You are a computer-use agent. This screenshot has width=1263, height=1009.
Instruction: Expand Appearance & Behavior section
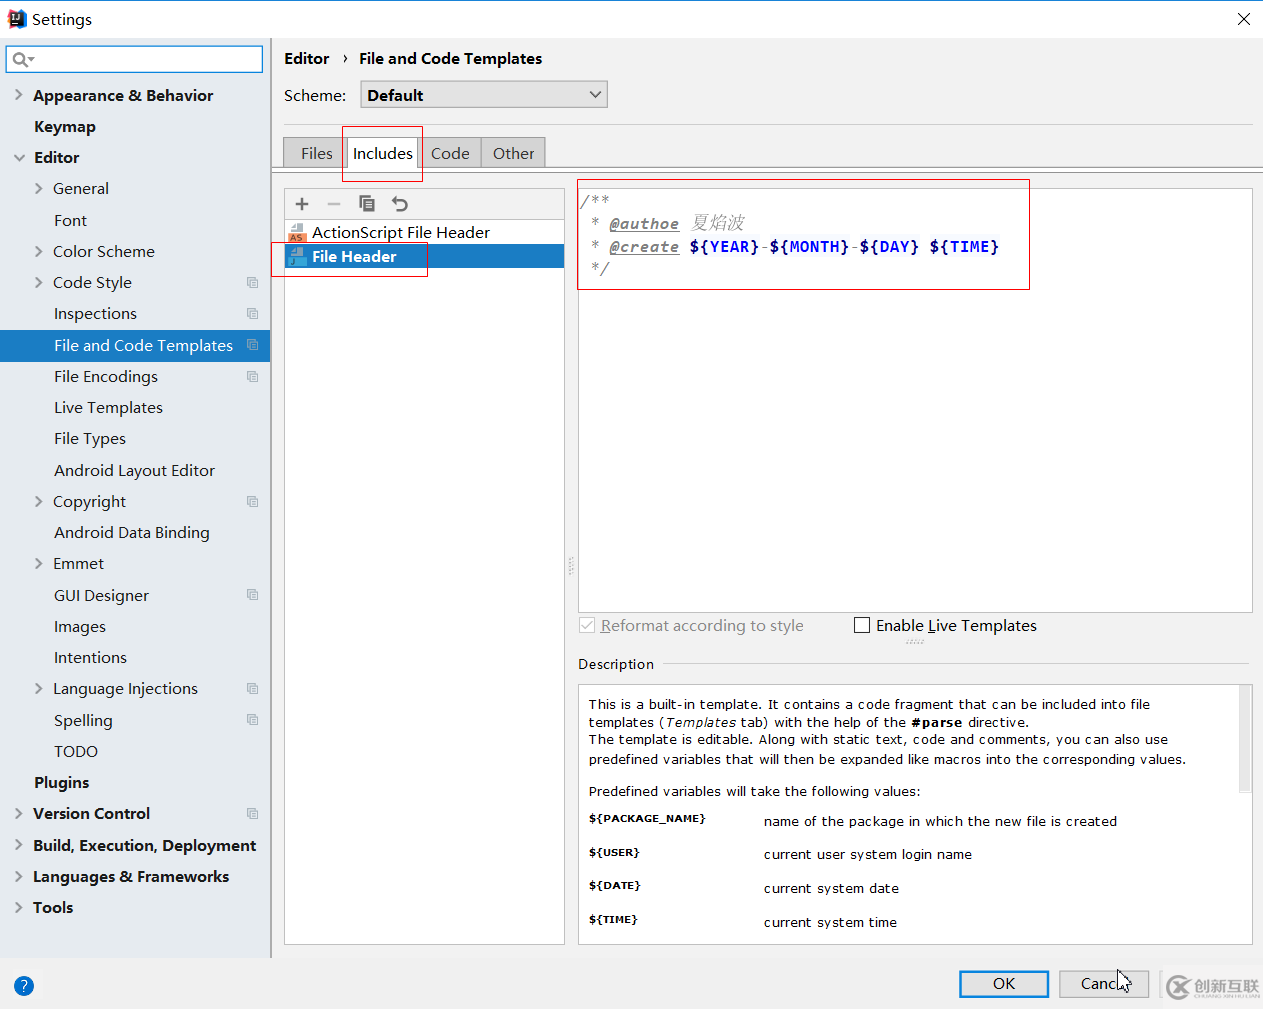19,95
